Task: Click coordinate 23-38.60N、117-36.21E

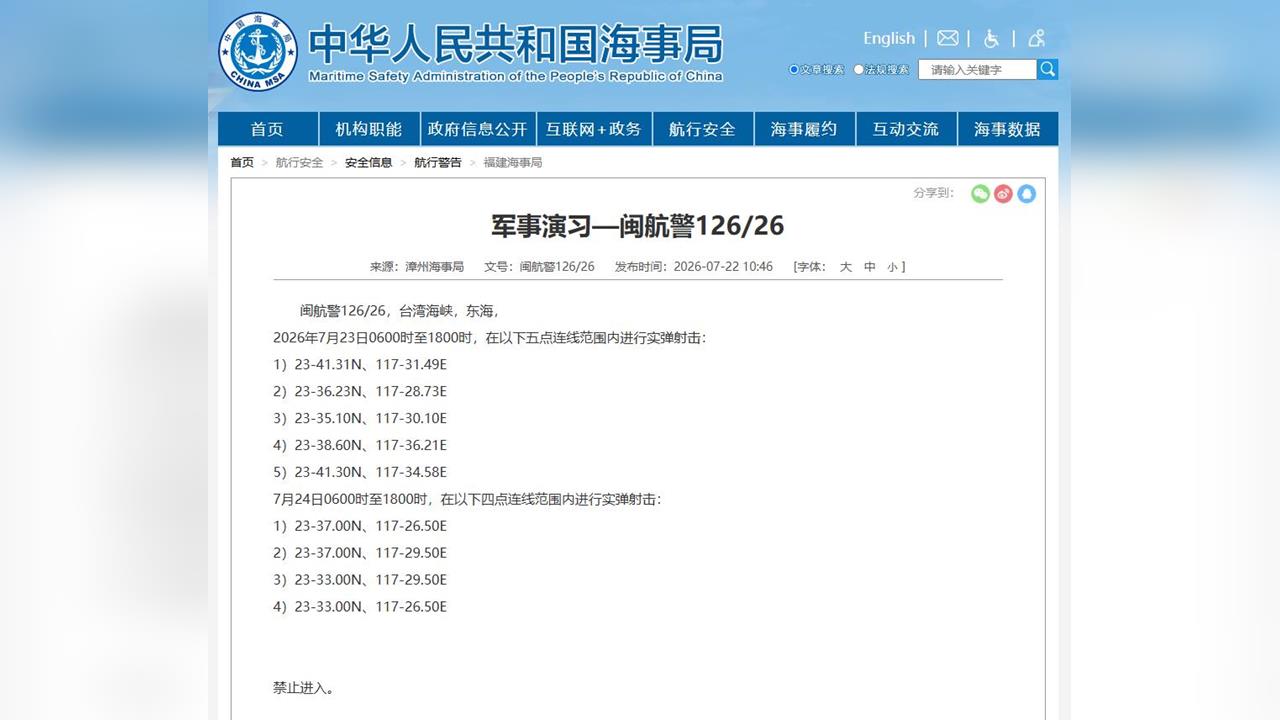Action: pyautogui.click(x=371, y=446)
